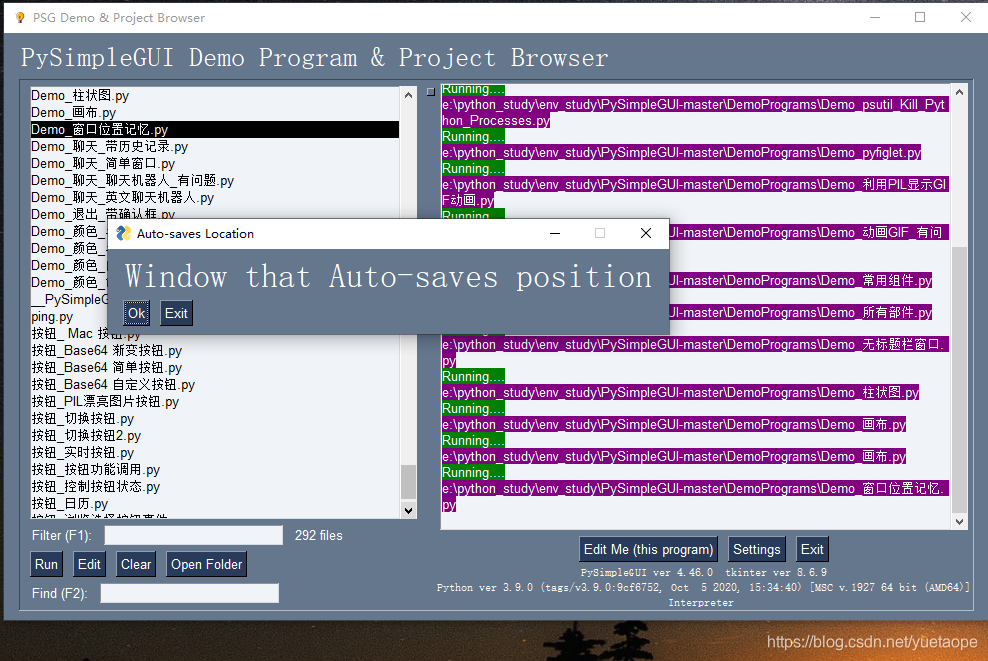Click the Python icon in Auto-saves Location title bar
The width and height of the screenshot is (988, 661).
pyautogui.click(x=124, y=233)
